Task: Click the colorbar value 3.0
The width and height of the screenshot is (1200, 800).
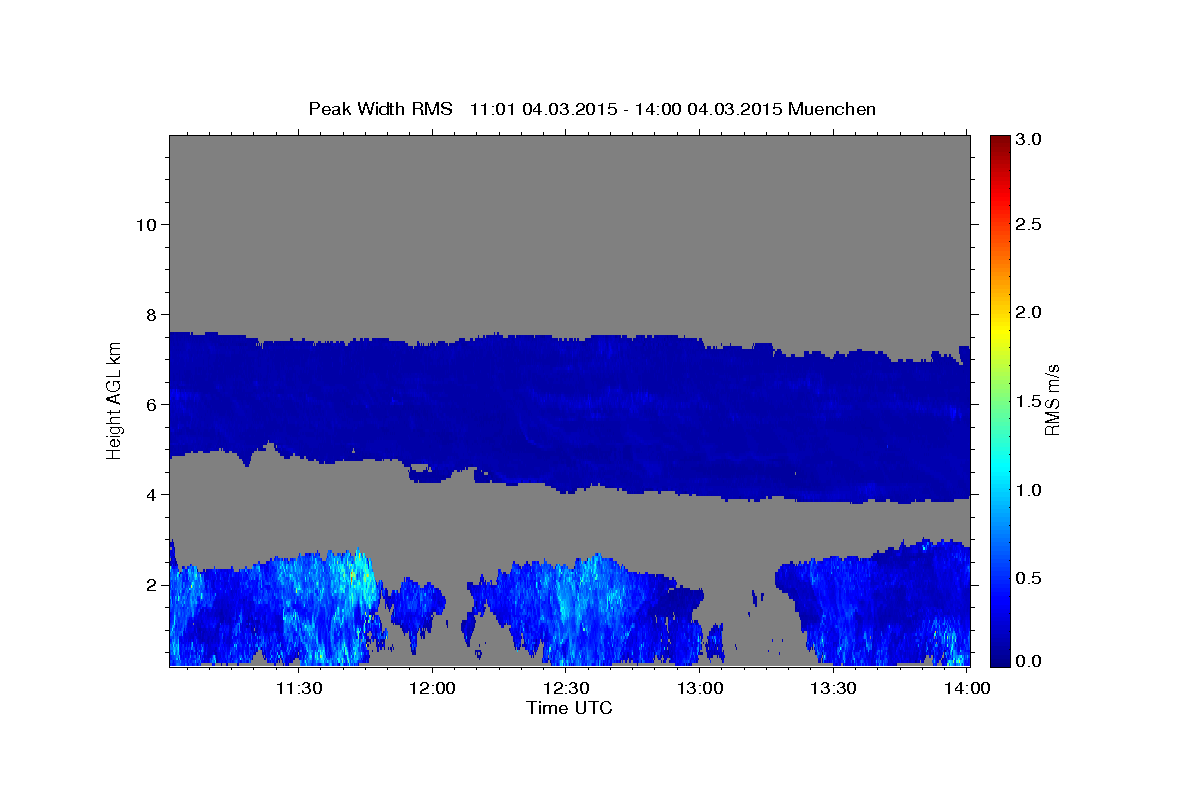Action: (1029, 139)
